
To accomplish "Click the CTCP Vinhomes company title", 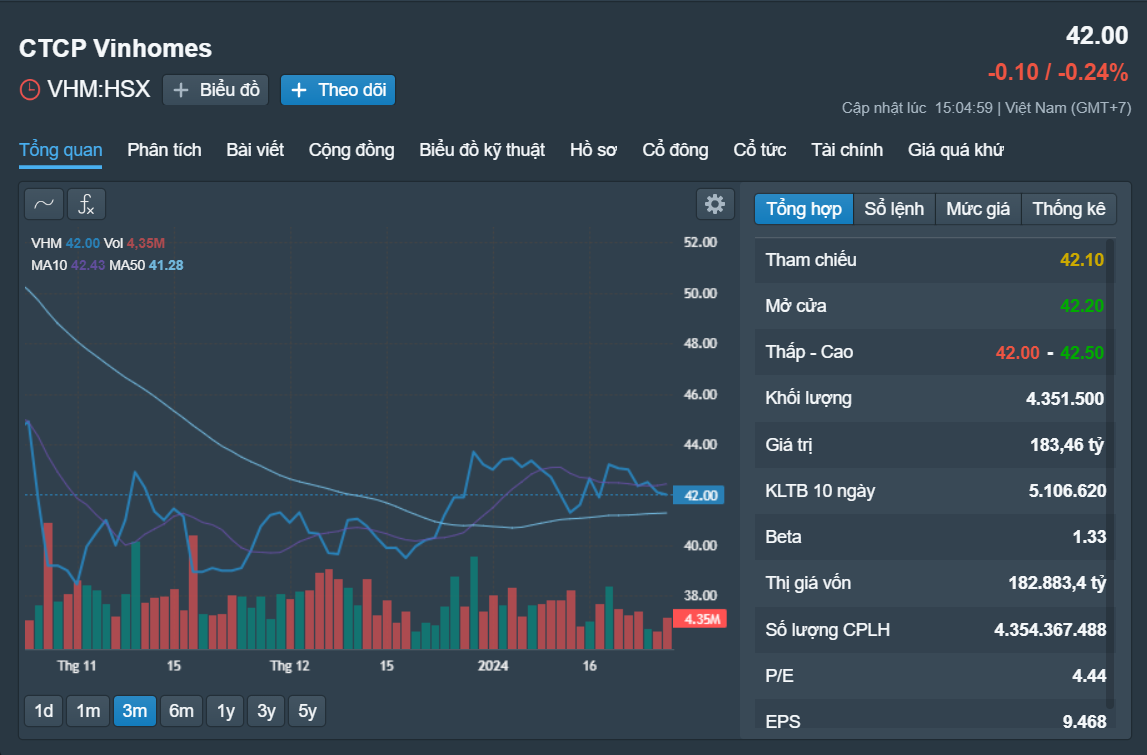I will click(x=116, y=48).
